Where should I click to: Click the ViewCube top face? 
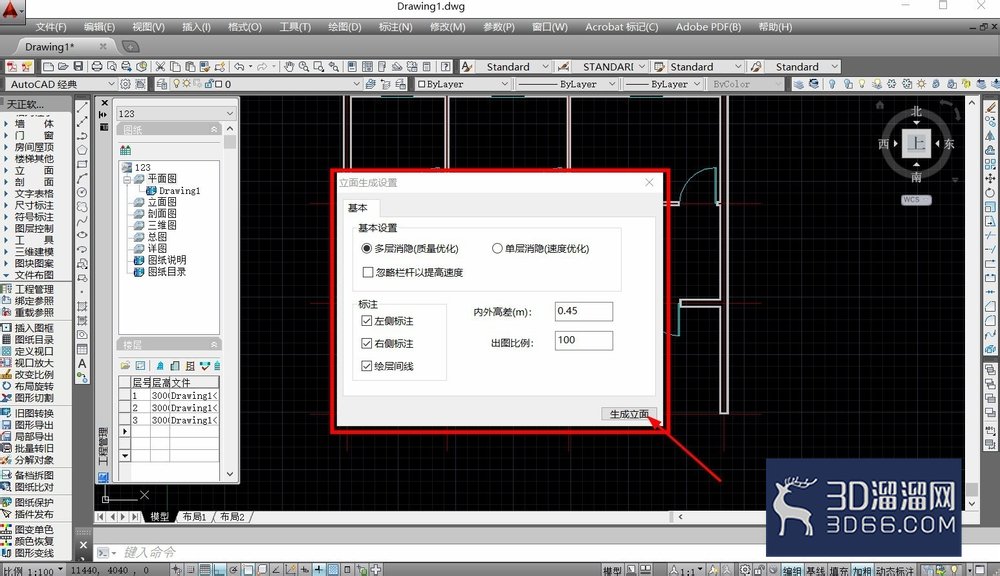[x=916, y=143]
